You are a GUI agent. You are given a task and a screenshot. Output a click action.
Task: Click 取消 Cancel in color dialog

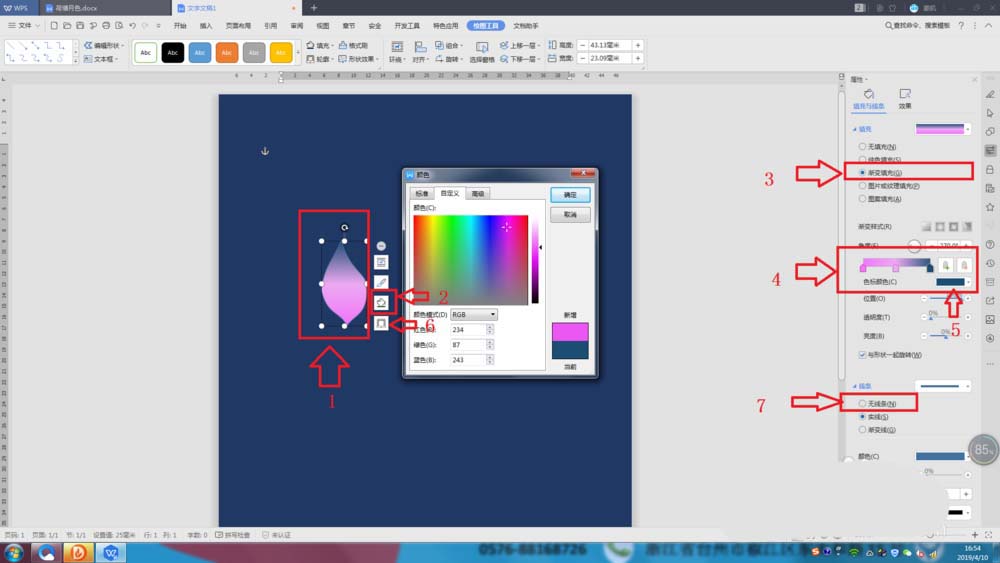click(570, 215)
